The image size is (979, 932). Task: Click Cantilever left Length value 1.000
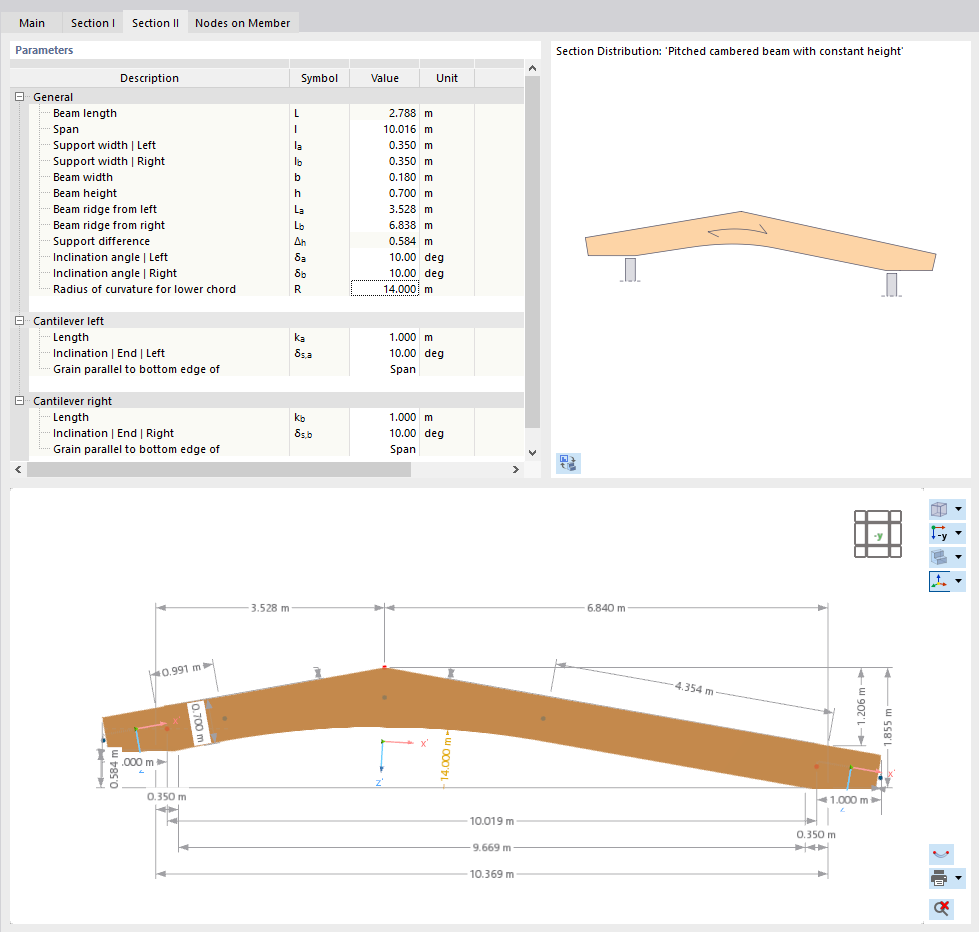click(x=385, y=337)
